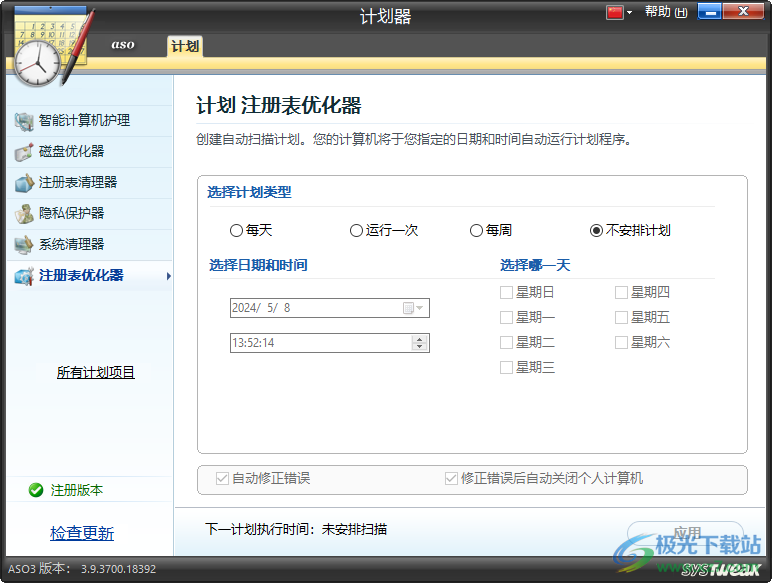This screenshot has width=772, height=583.
Task: Open the language selection dropdown arrow
Action: tap(629, 13)
